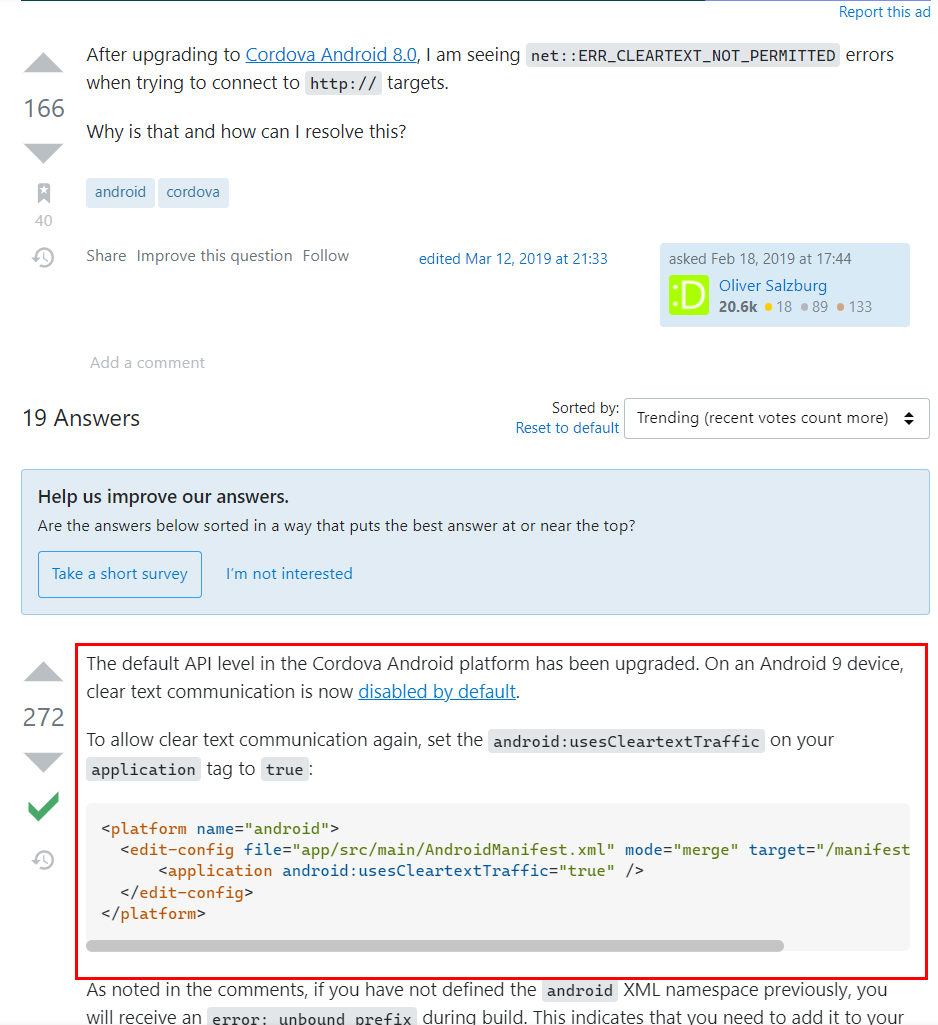This screenshot has height=1025, width=938.
Task: Click the code block horizontal scrollbar
Action: pos(435,946)
